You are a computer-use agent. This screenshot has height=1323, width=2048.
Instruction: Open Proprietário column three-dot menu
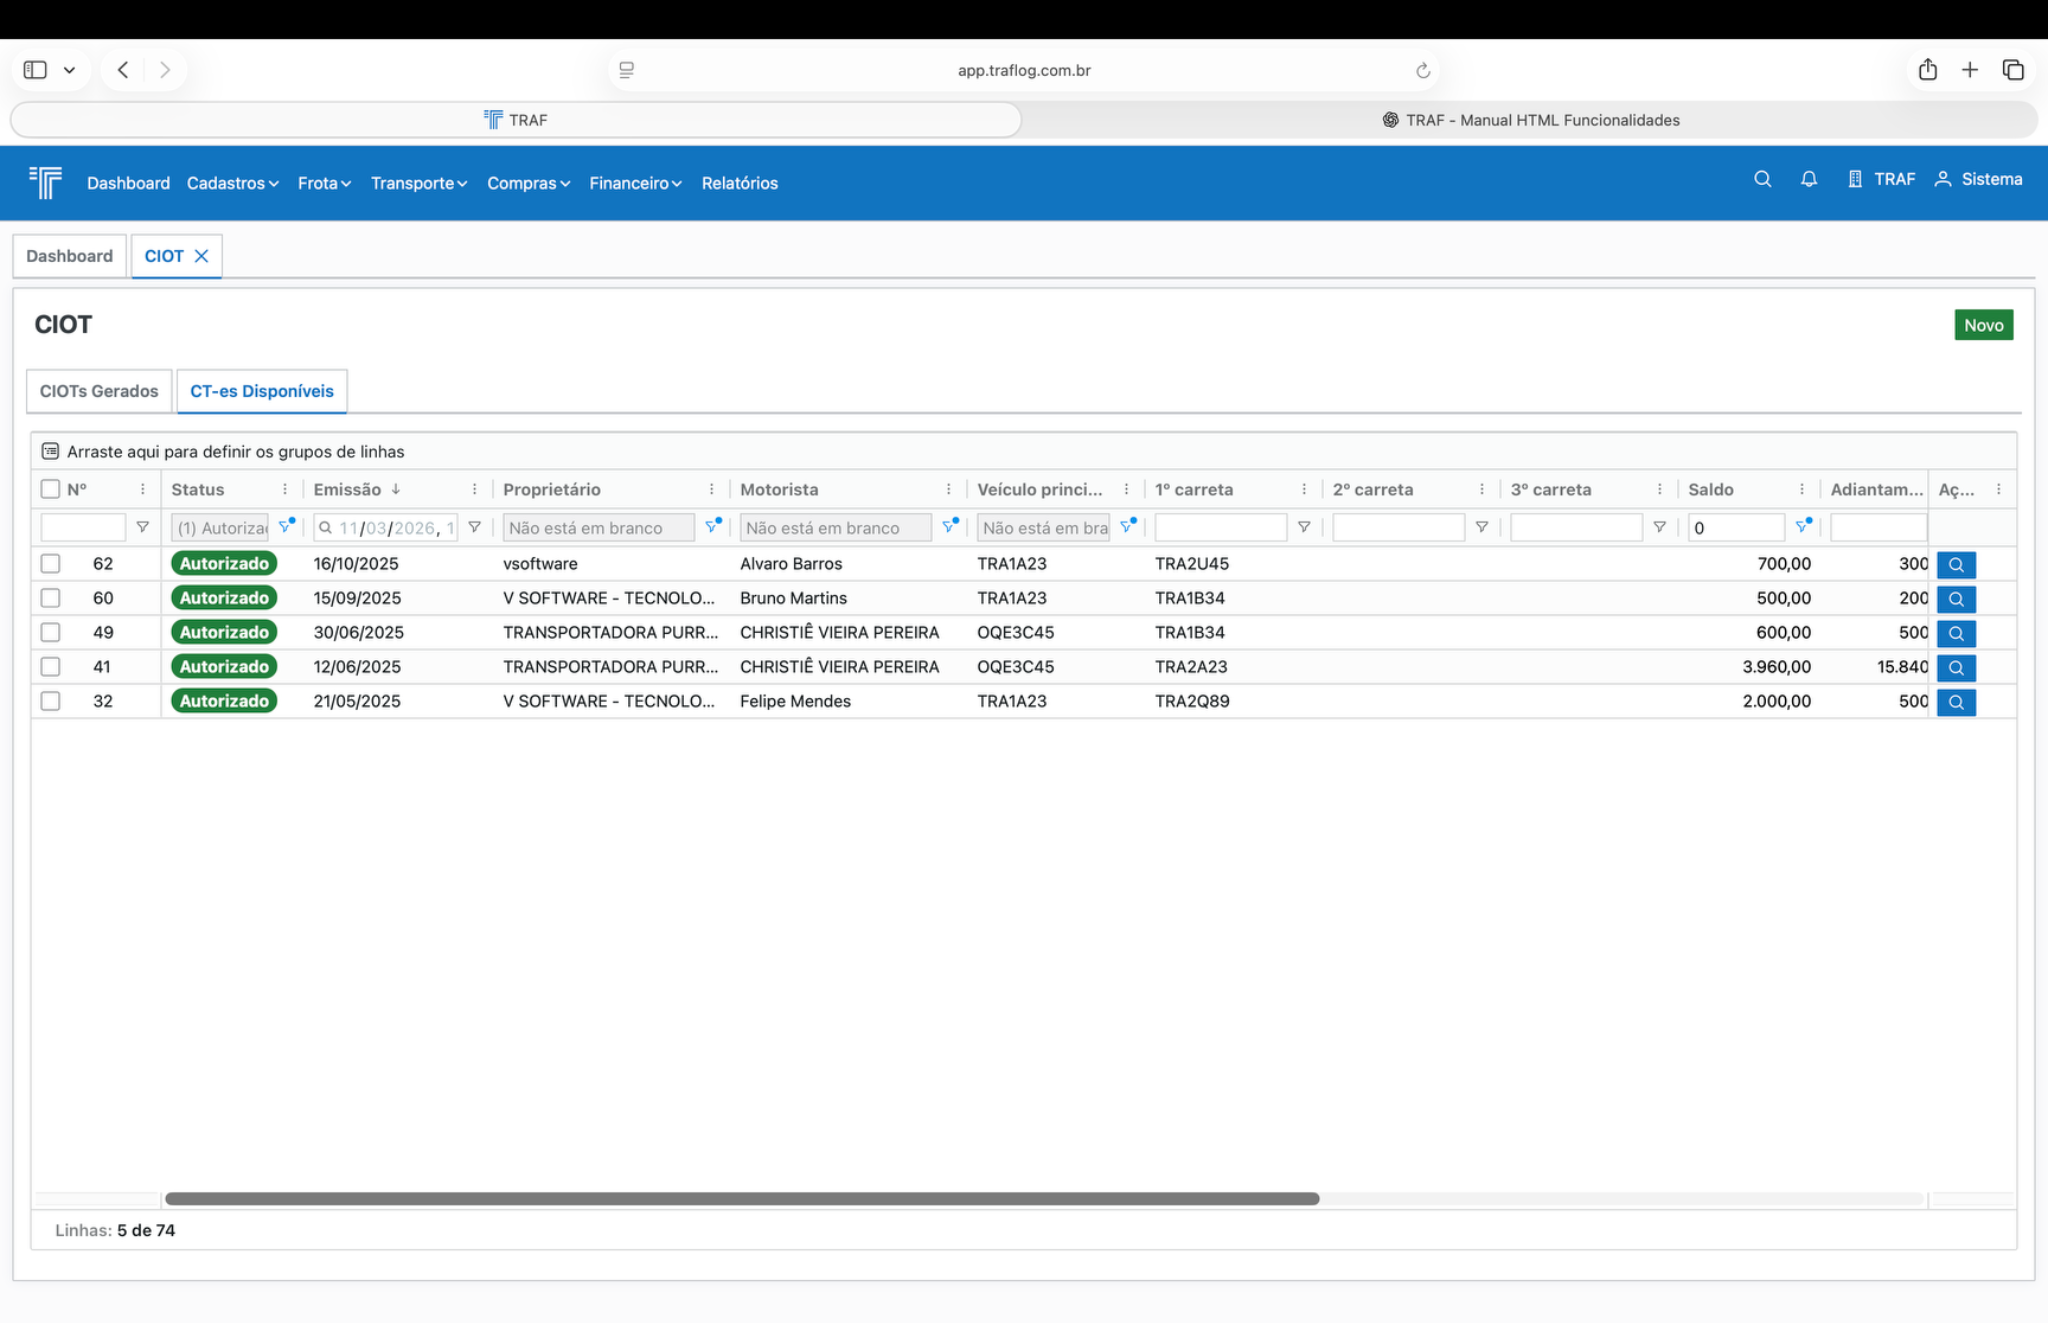click(x=711, y=489)
